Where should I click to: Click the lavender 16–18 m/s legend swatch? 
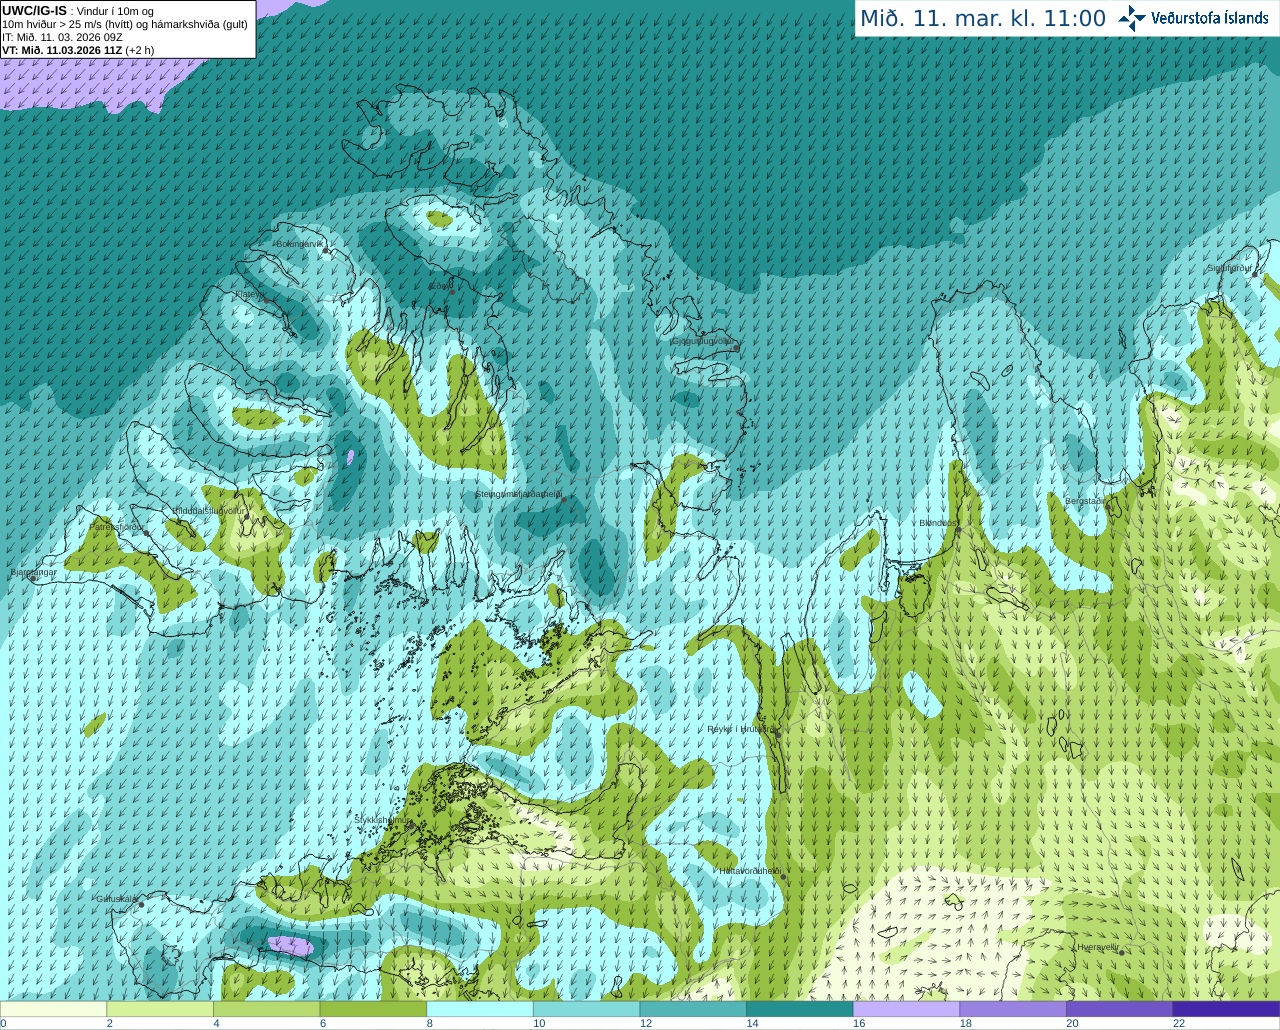[906, 1009]
